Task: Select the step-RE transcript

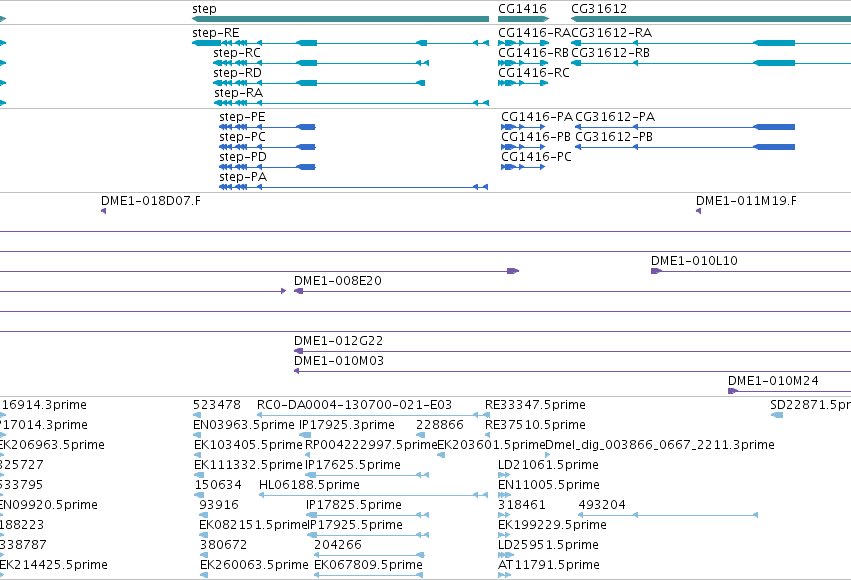Action: [340, 43]
